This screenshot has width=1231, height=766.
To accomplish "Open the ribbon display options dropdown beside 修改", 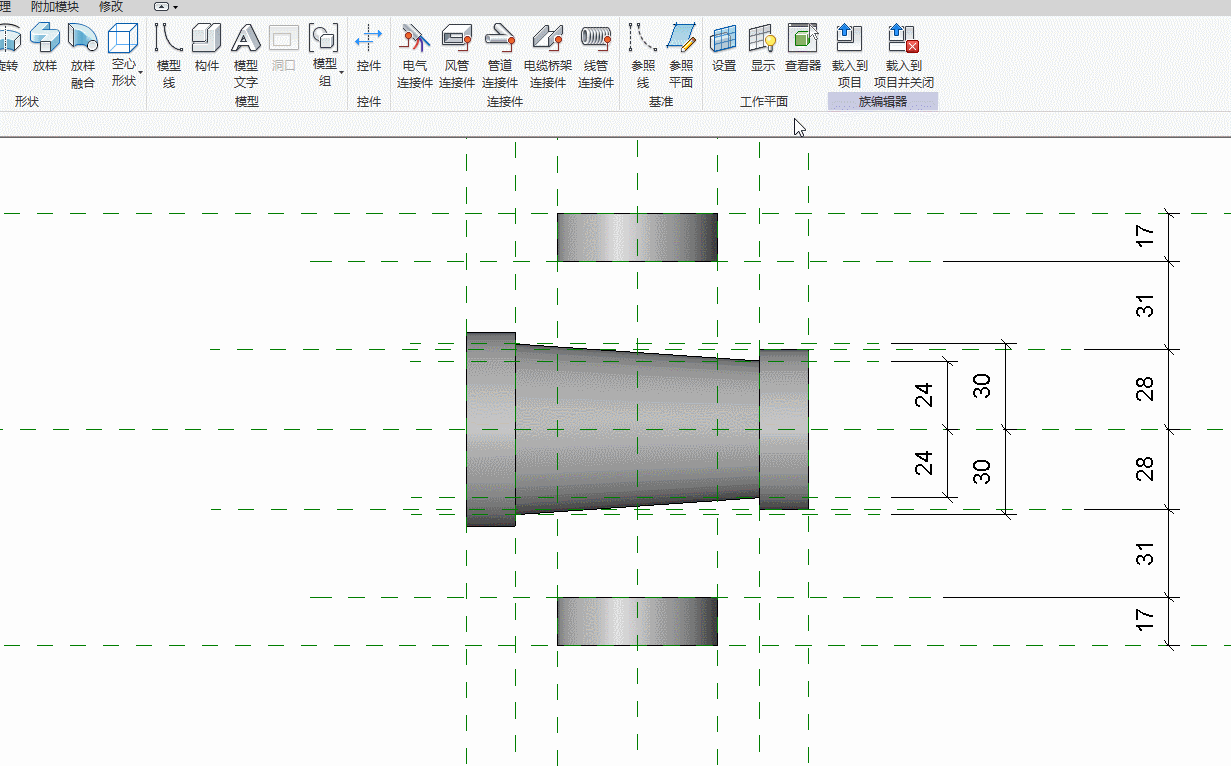I will pyautogui.click(x=166, y=7).
